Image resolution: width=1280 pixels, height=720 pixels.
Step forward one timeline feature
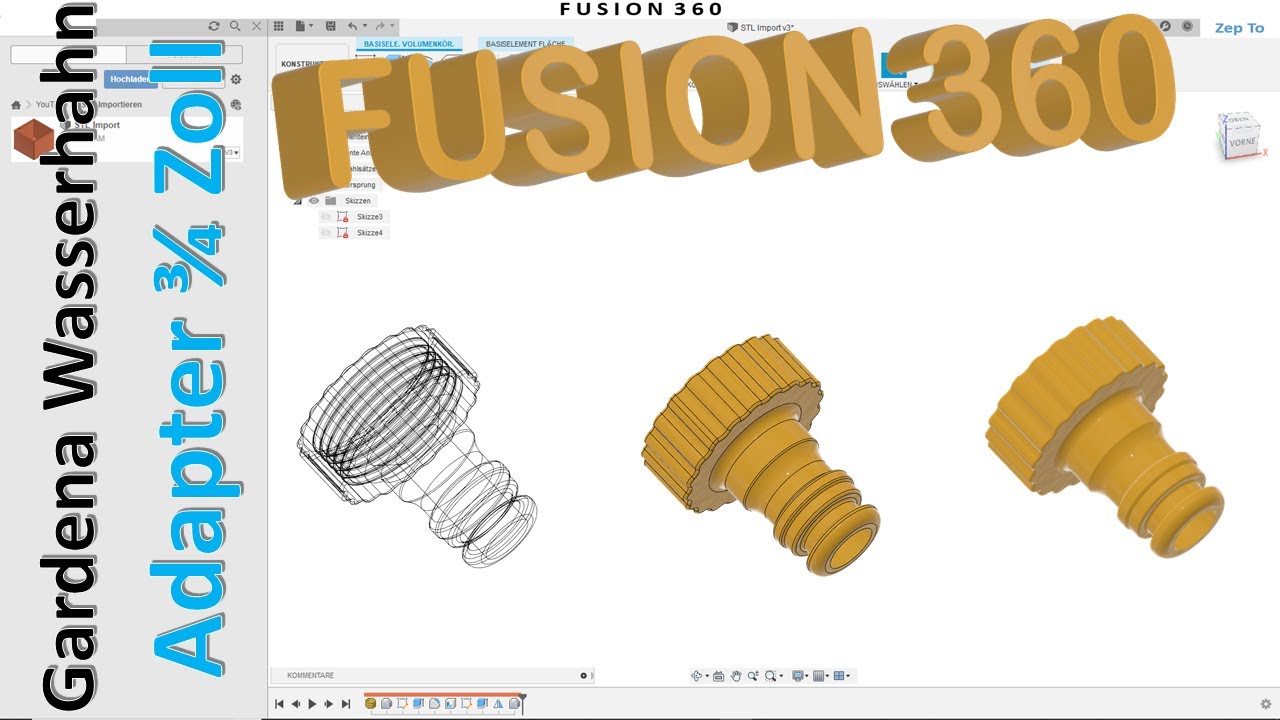click(329, 704)
